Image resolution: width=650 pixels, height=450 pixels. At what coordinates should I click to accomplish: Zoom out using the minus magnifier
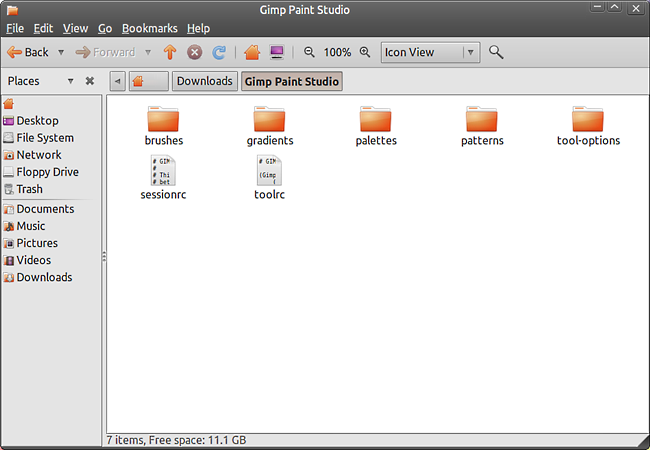(309, 52)
